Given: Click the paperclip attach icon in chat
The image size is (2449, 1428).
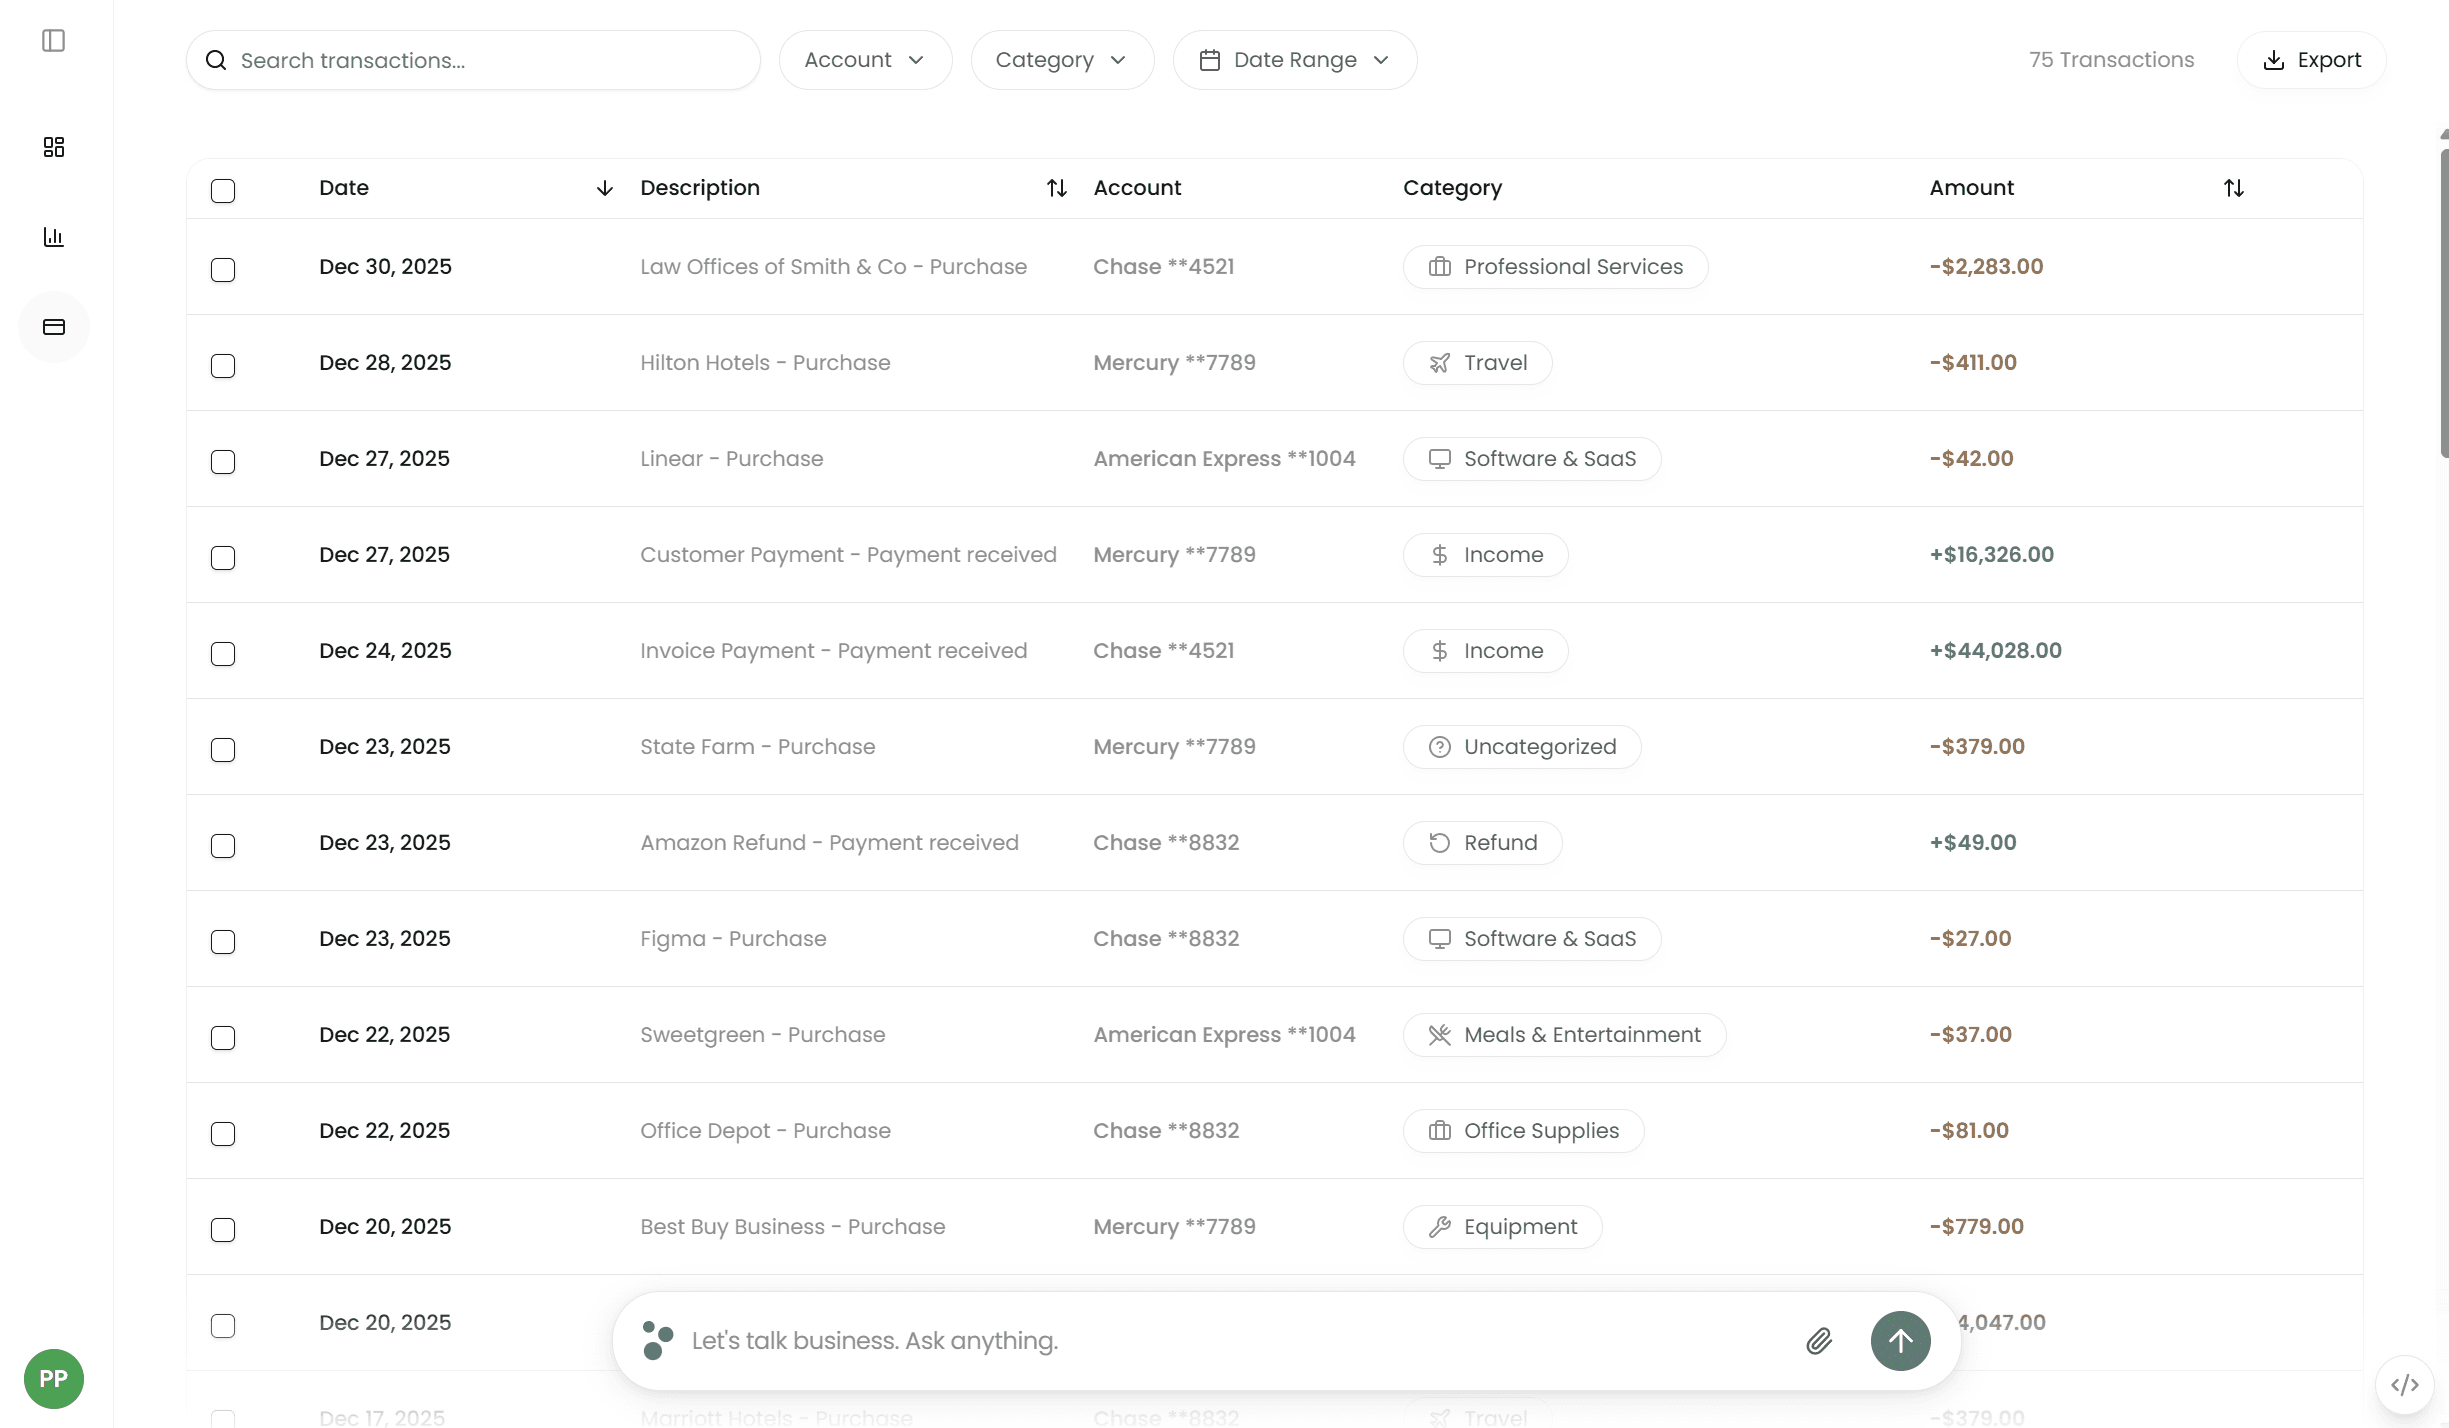Looking at the screenshot, I should click(1819, 1341).
